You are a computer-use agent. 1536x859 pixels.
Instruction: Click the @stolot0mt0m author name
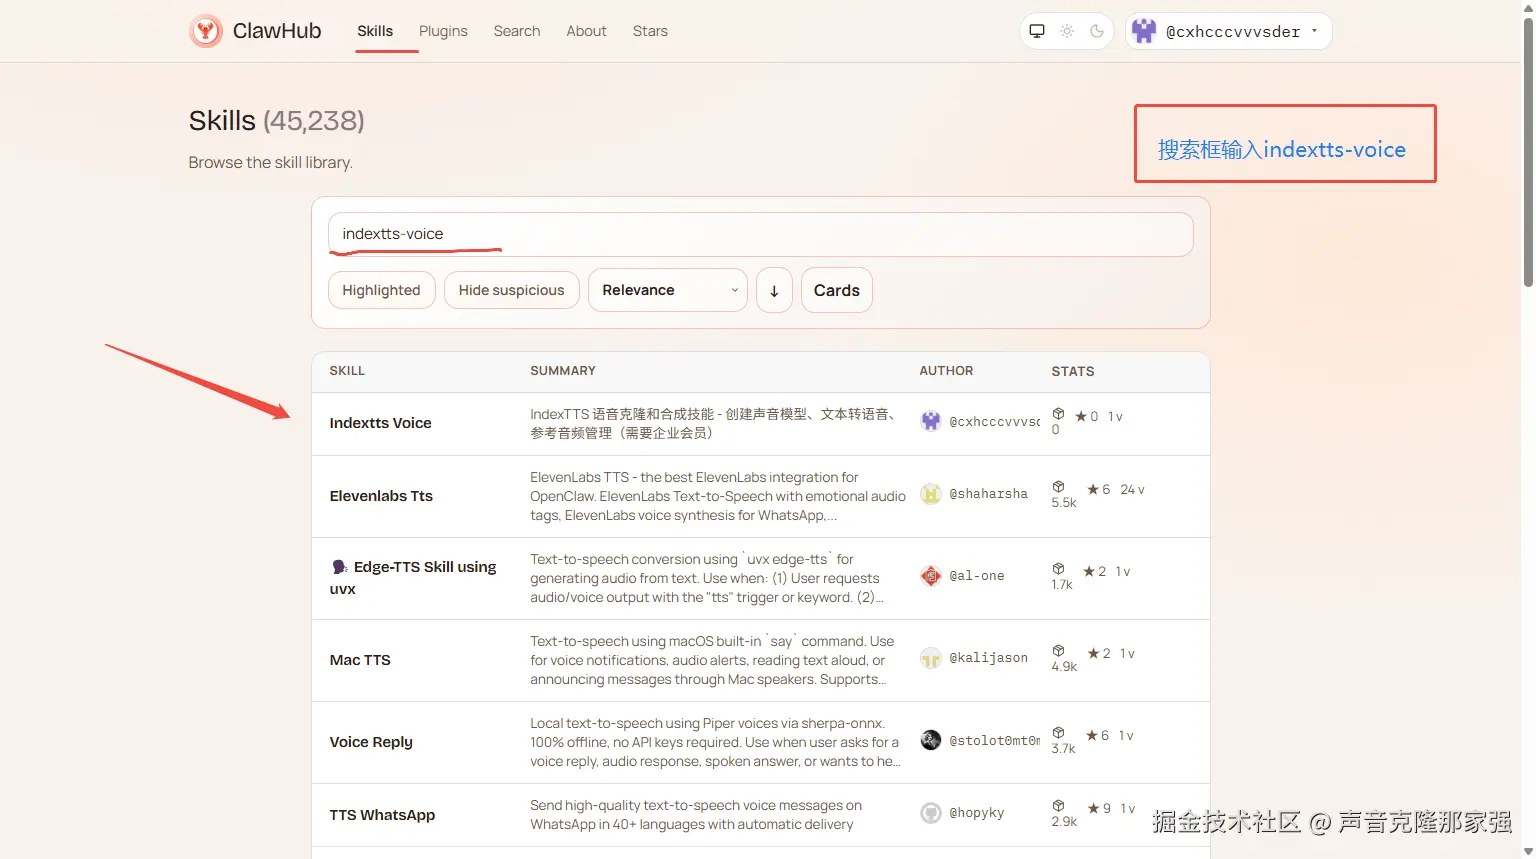tap(994, 741)
